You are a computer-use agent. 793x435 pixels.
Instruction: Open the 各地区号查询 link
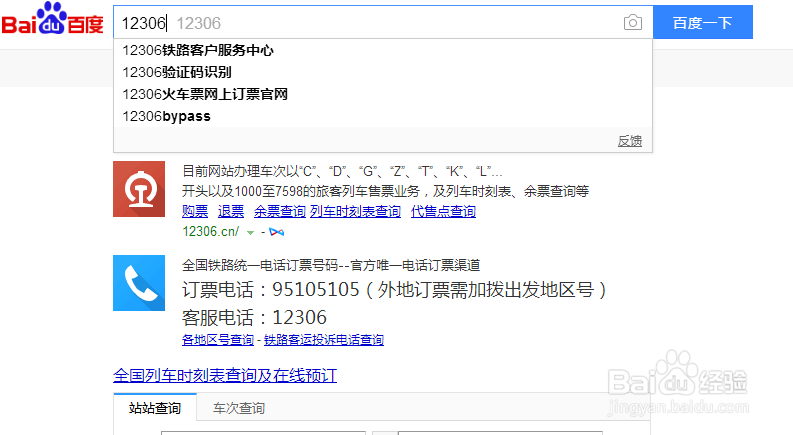point(217,340)
